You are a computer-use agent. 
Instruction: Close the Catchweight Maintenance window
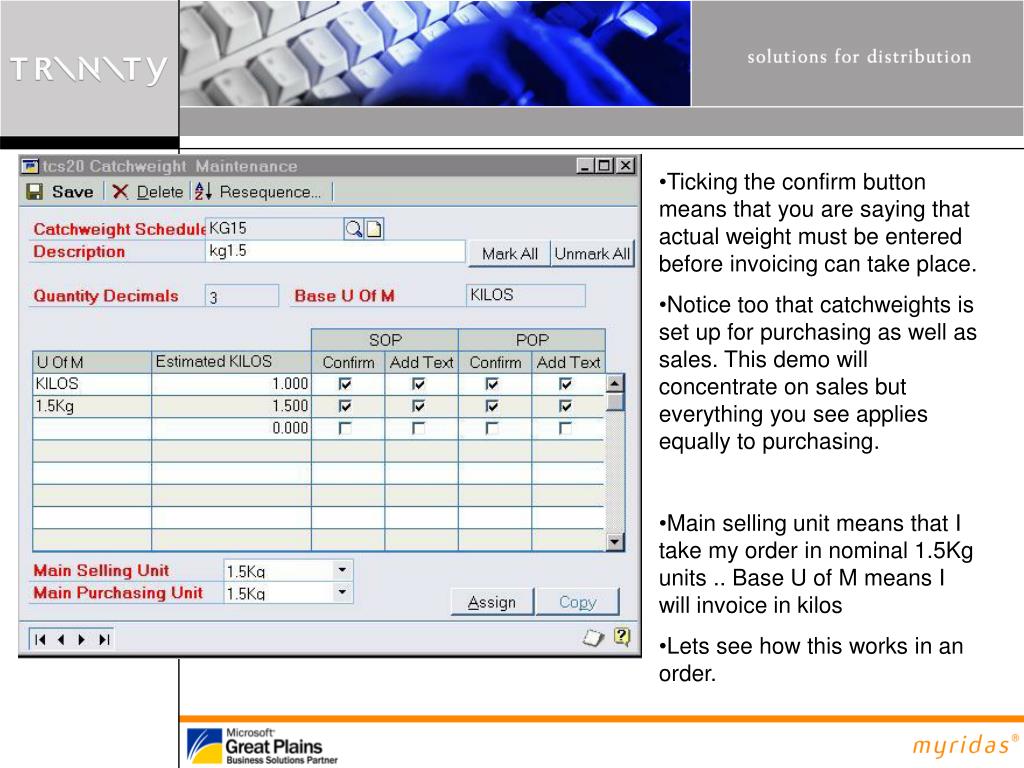coord(626,166)
